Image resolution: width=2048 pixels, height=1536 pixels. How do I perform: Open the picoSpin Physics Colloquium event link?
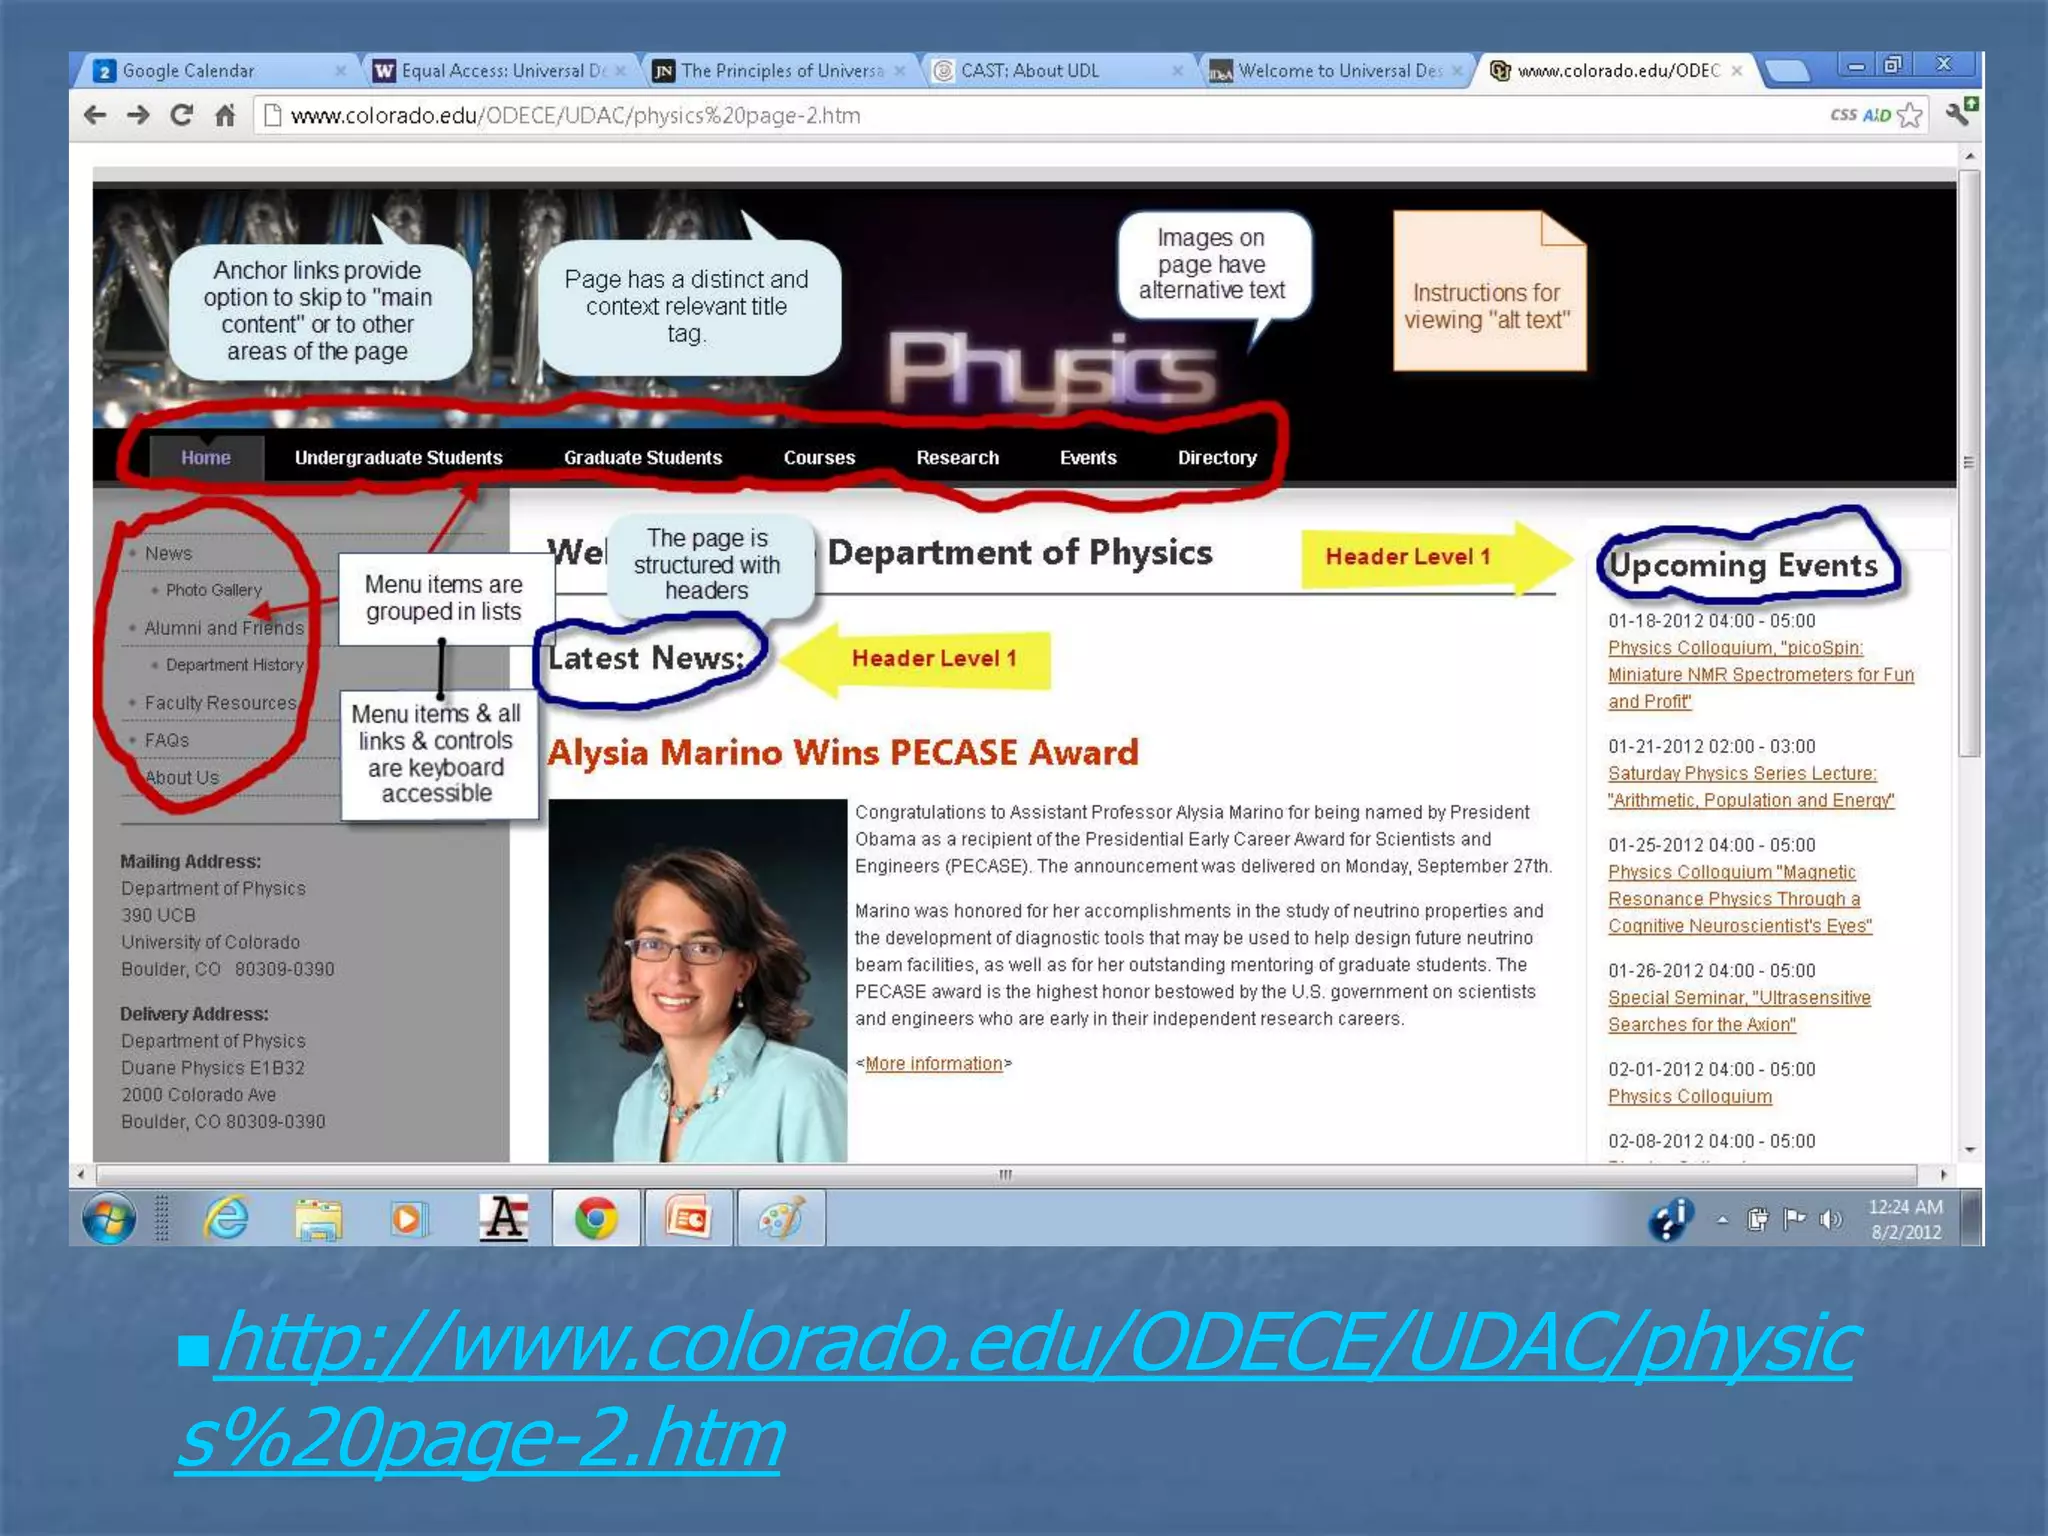point(1760,675)
